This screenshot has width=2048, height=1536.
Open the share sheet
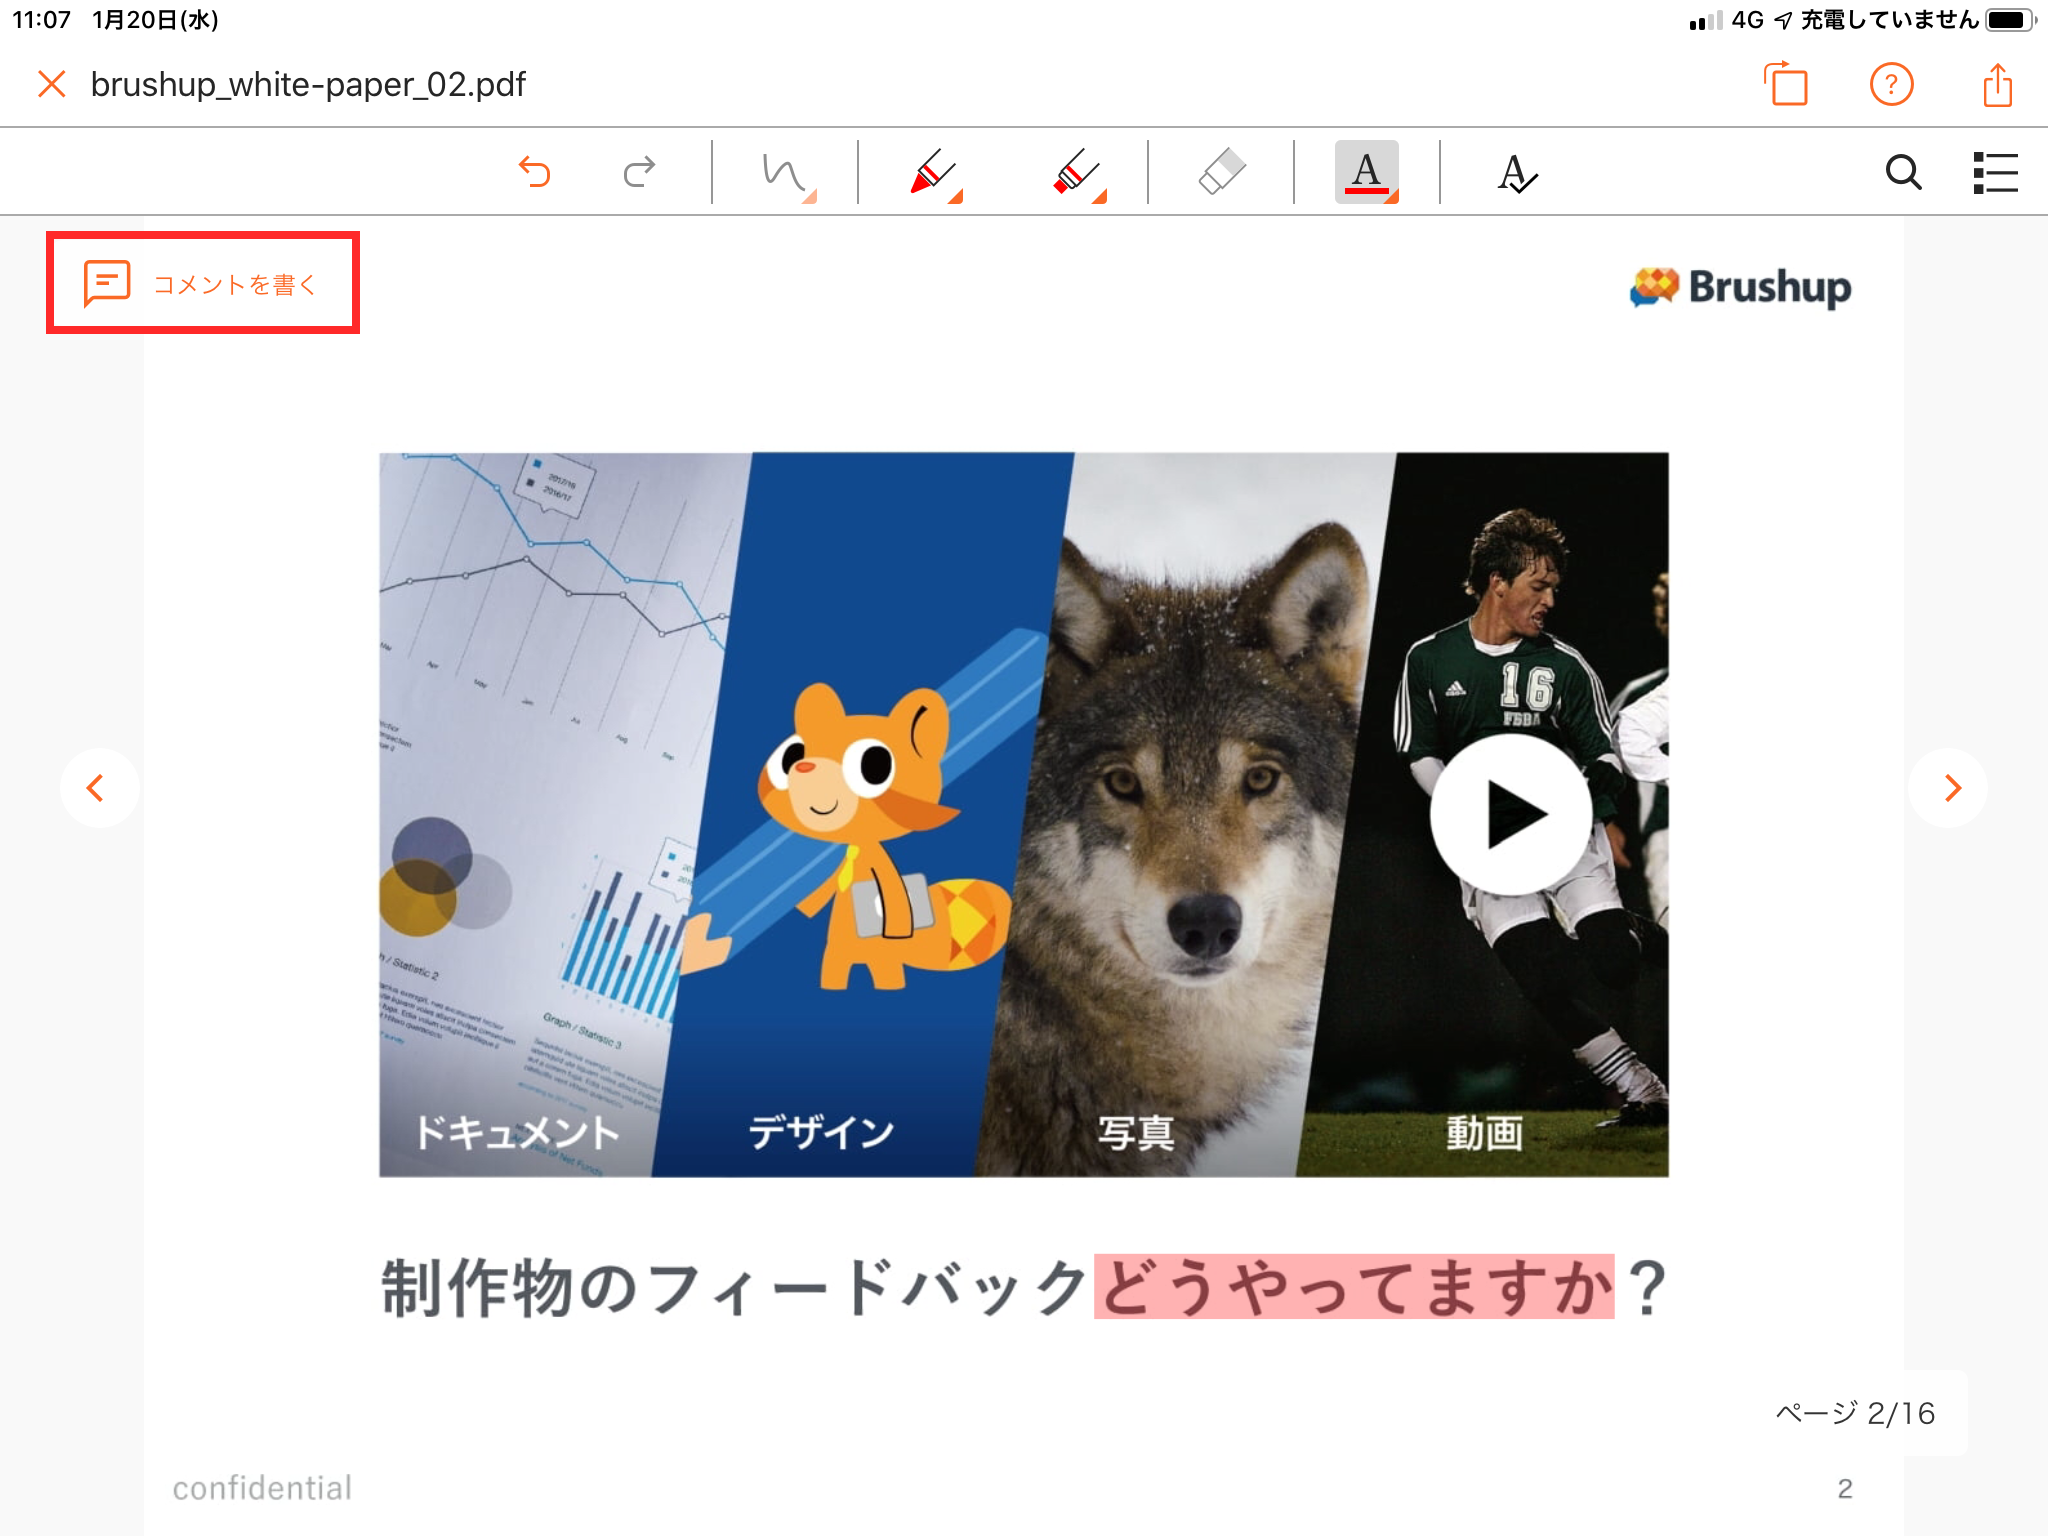(x=1997, y=85)
